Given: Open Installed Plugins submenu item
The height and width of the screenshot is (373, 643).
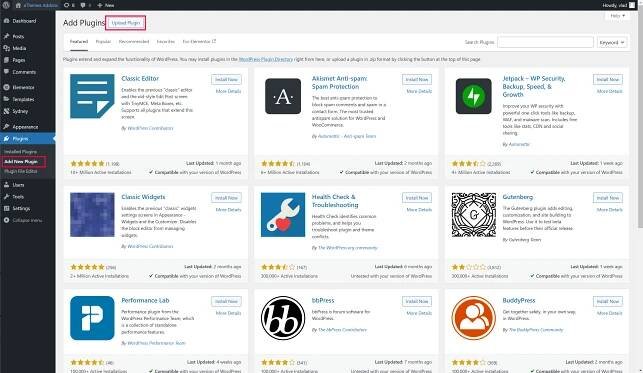Looking at the screenshot, I should pyautogui.click(x=21, y=152).
